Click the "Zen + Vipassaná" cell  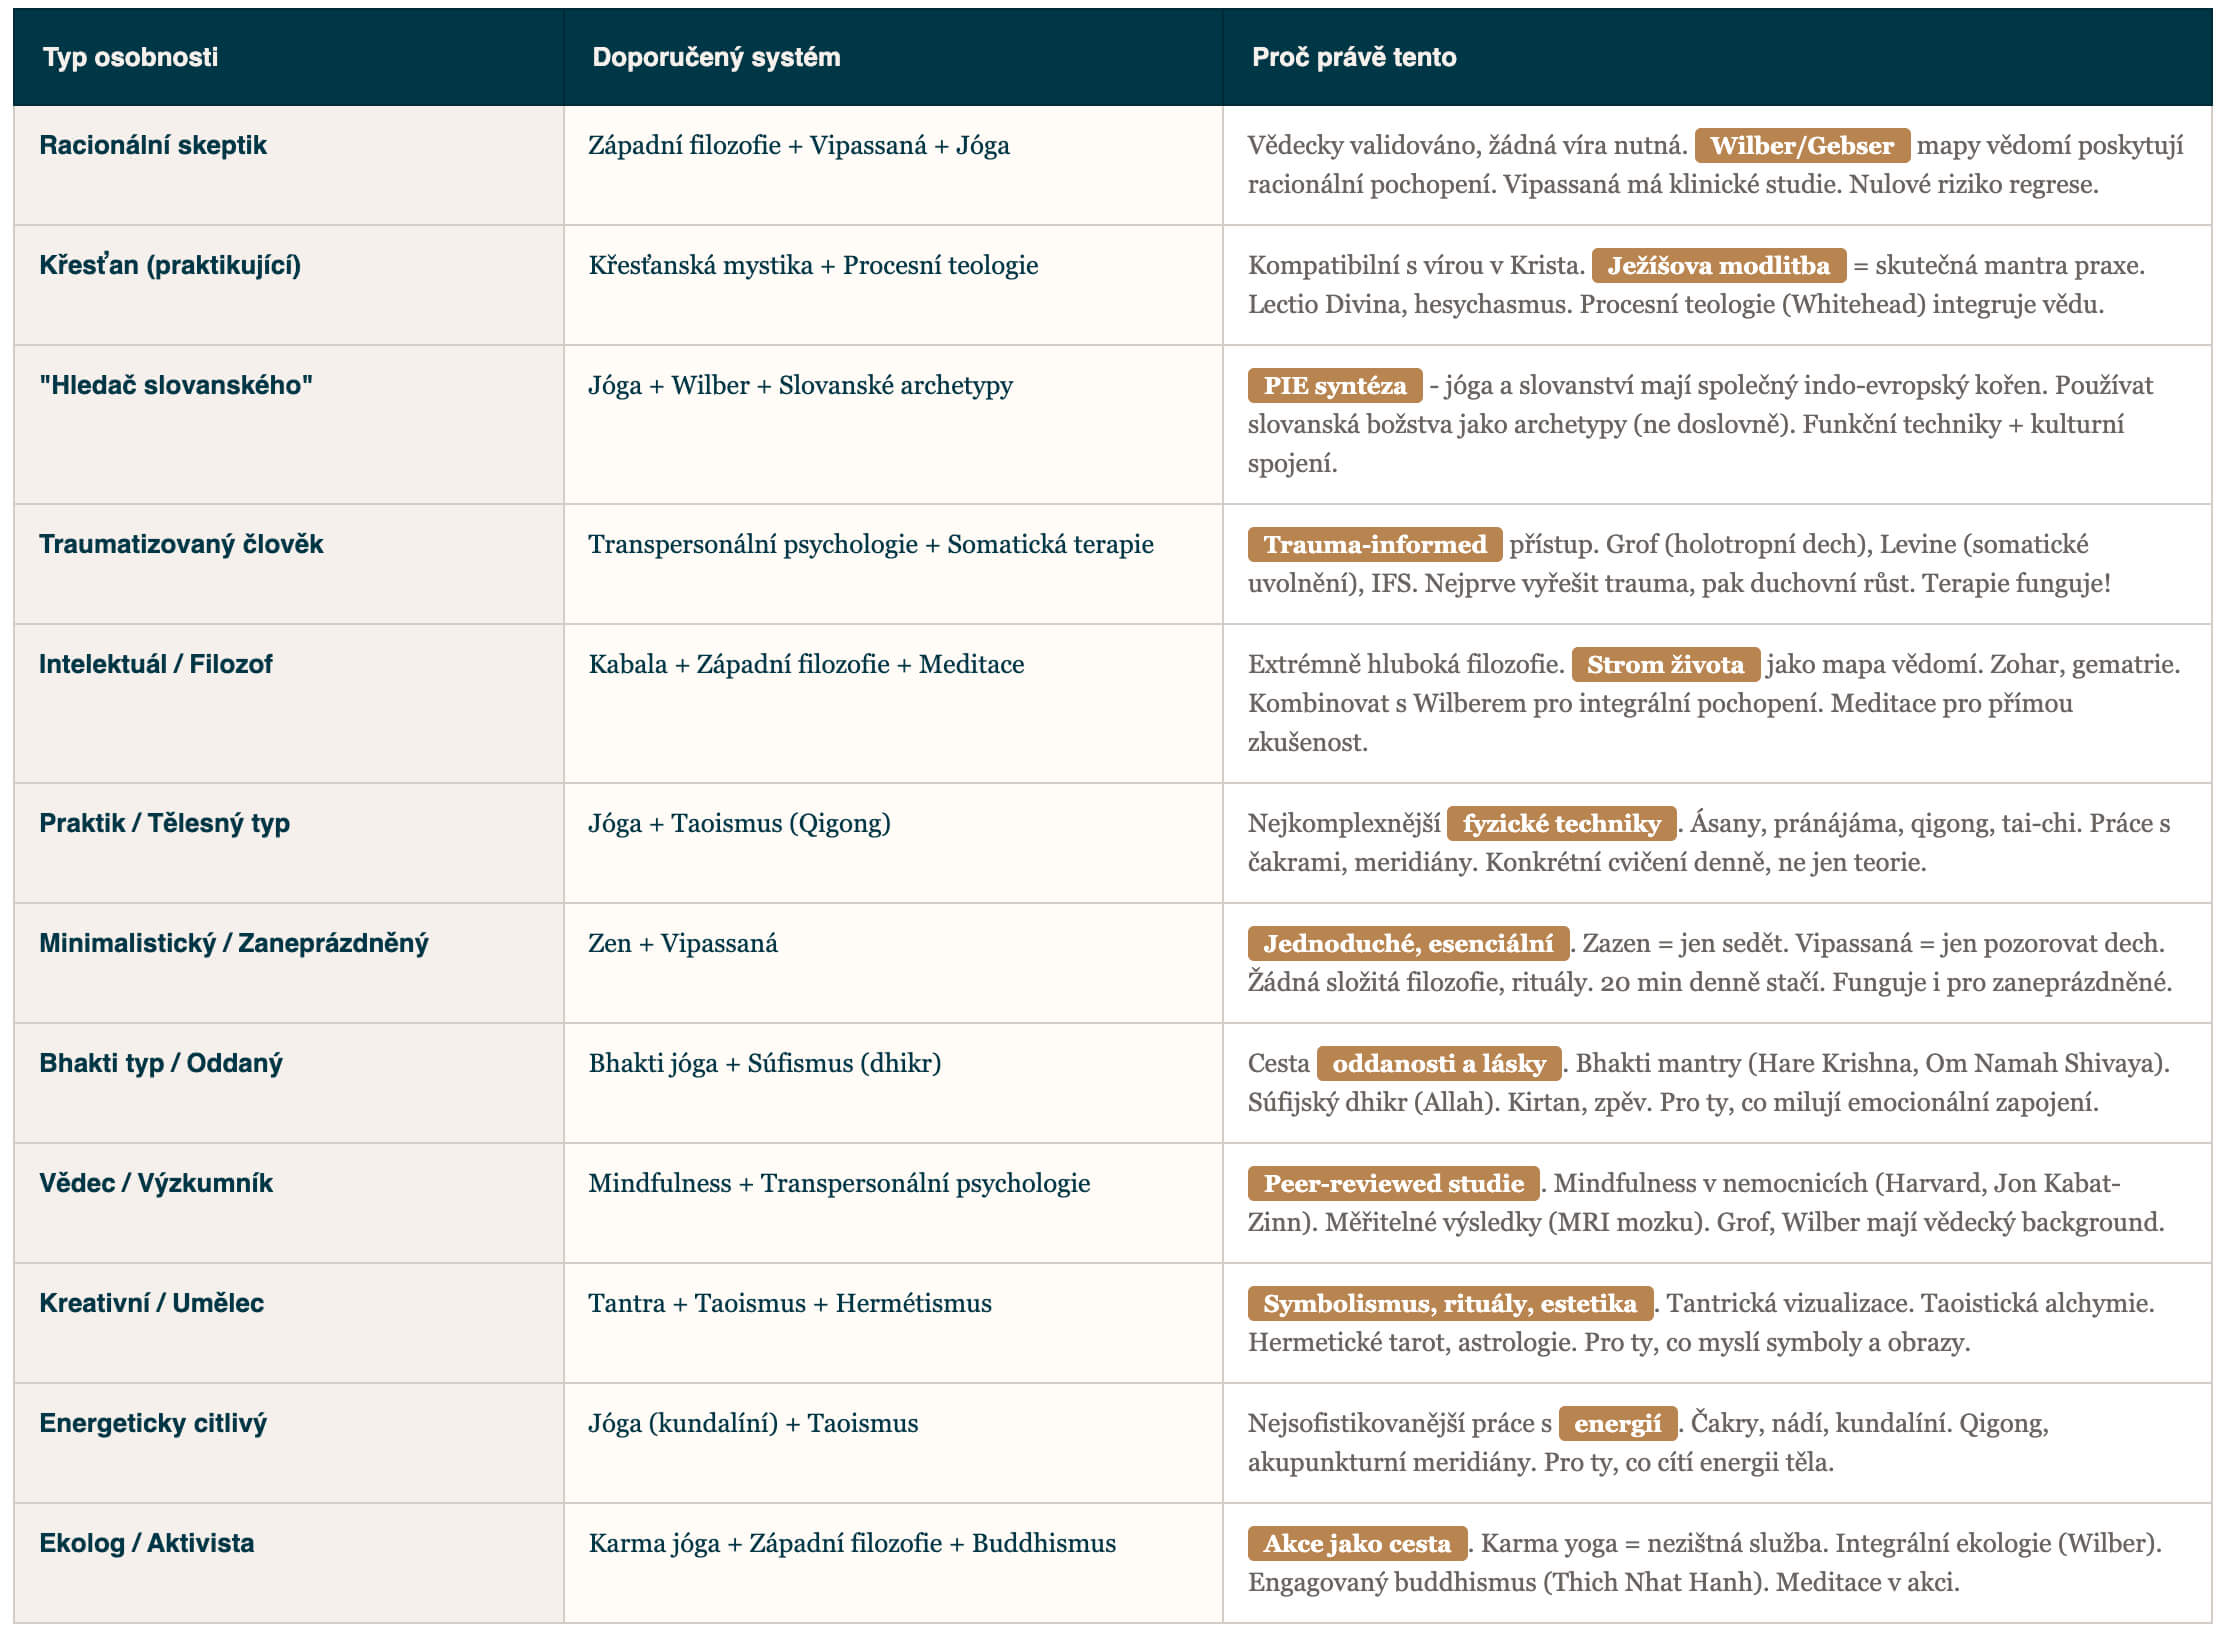point(682,944)
